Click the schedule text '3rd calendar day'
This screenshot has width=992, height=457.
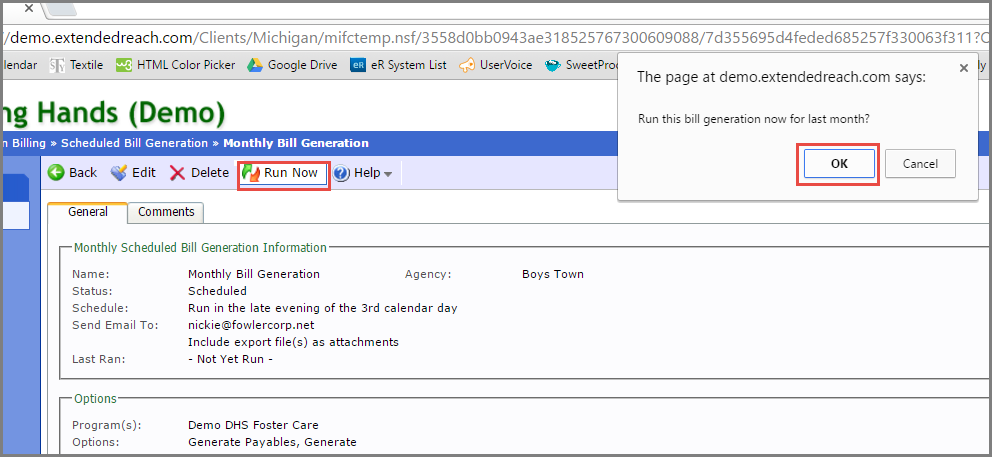[x=409, y=308]
